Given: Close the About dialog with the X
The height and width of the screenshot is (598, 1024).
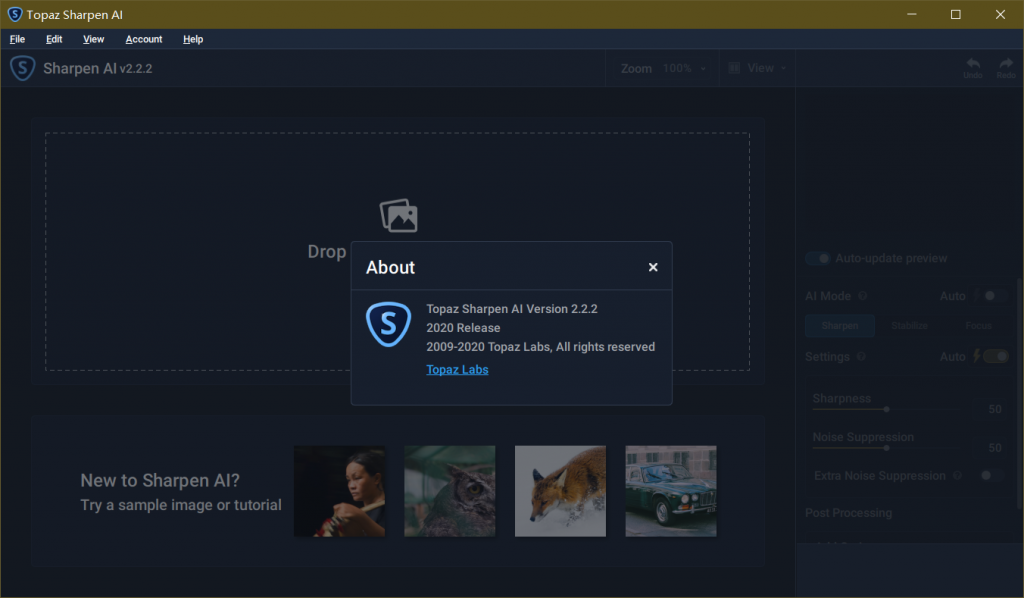Looking at the screenshot, I should click(x=653, y=267).
